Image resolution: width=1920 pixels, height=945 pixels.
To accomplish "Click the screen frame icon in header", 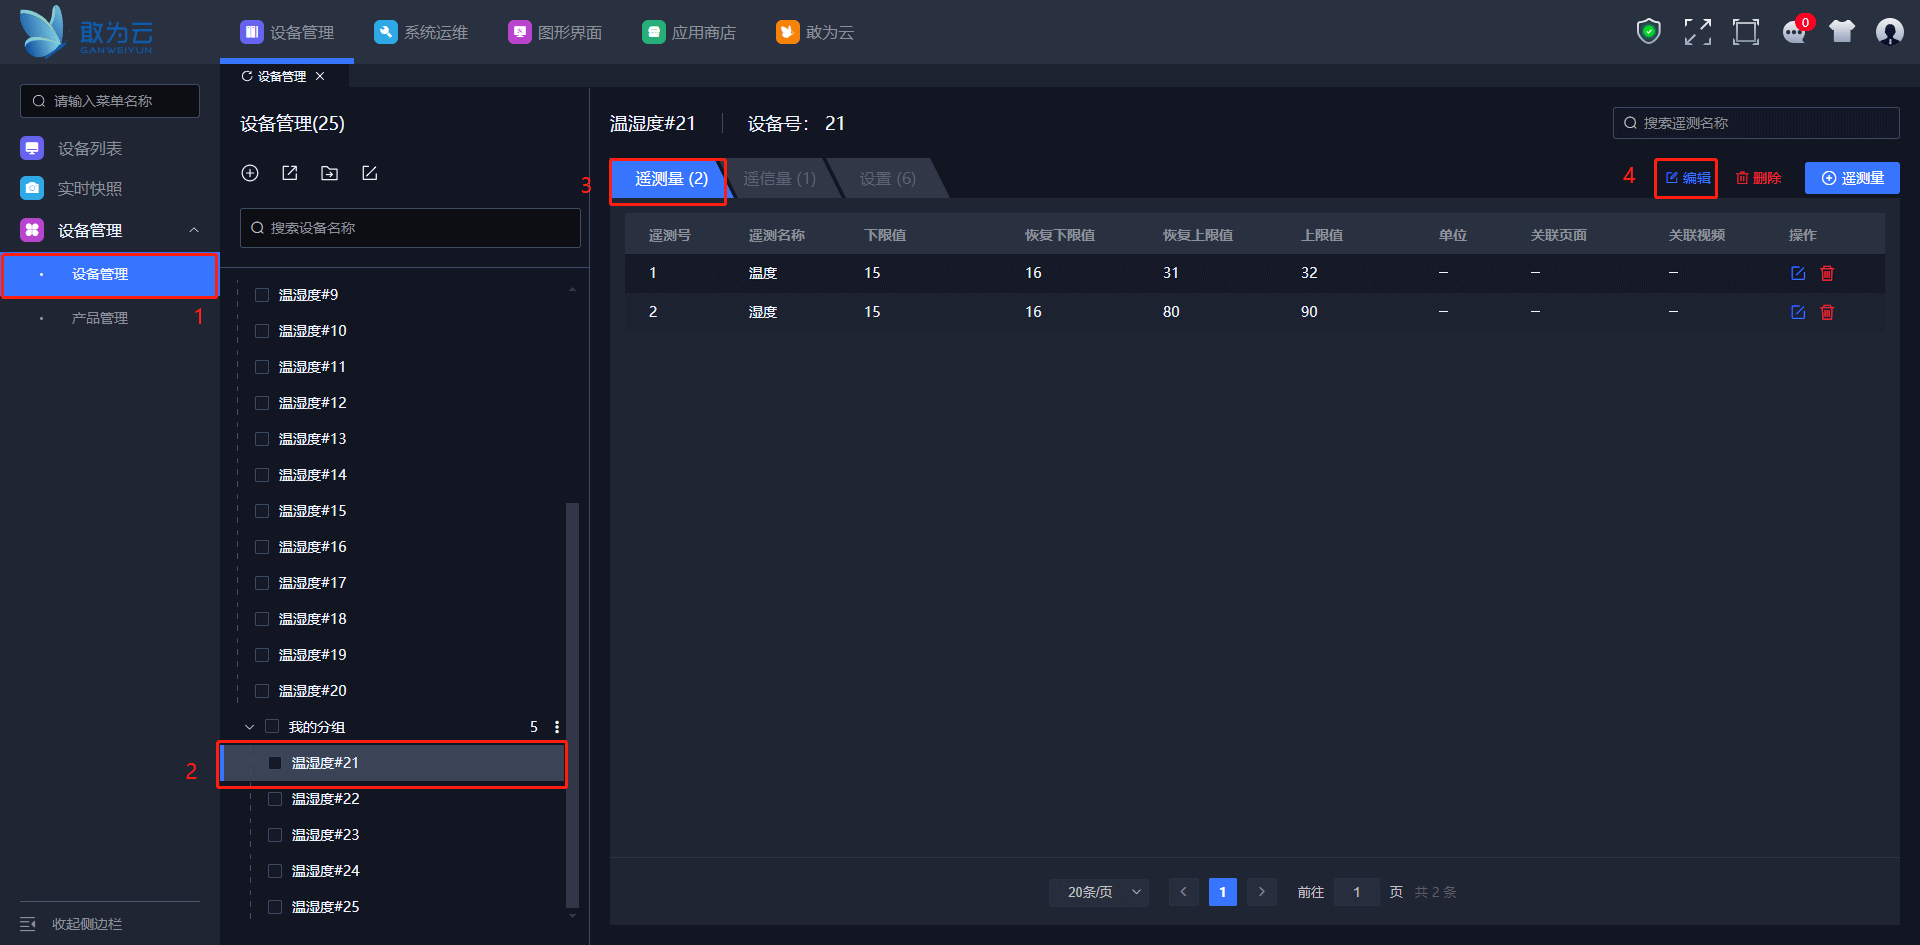I will point(1745,32).
